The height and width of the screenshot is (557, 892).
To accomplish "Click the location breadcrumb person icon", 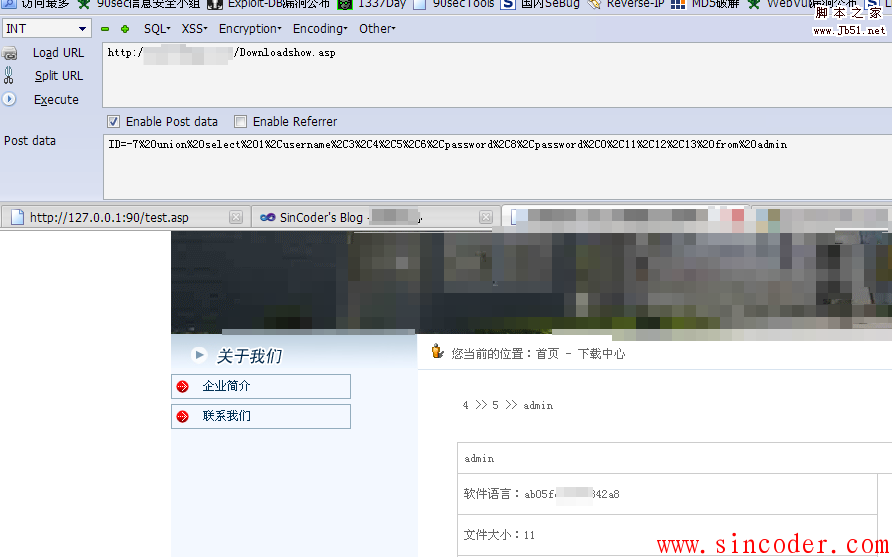I will [437, 351].
